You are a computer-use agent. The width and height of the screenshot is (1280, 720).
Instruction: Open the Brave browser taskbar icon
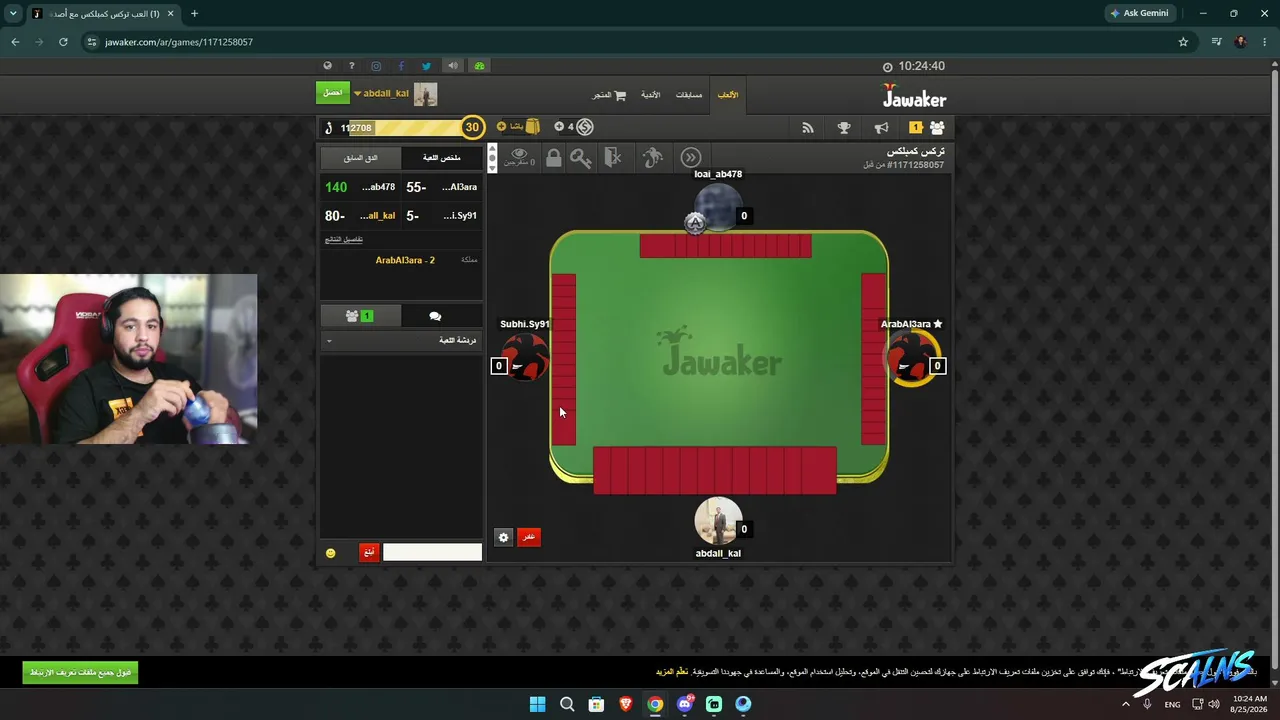(x=626, y=704)
